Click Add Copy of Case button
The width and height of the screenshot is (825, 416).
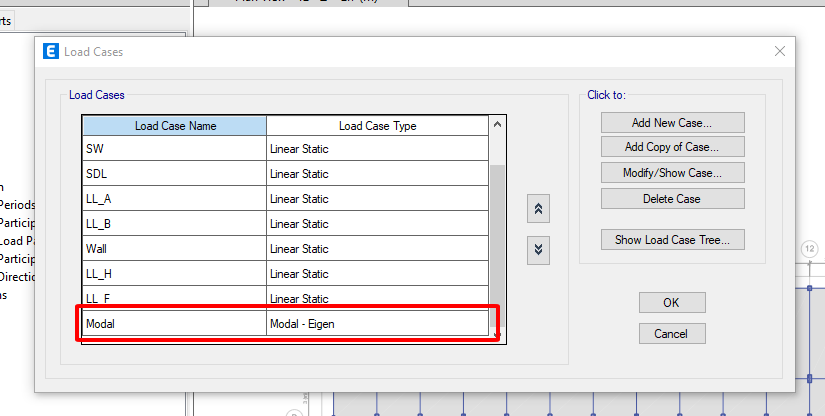point(672,147)
